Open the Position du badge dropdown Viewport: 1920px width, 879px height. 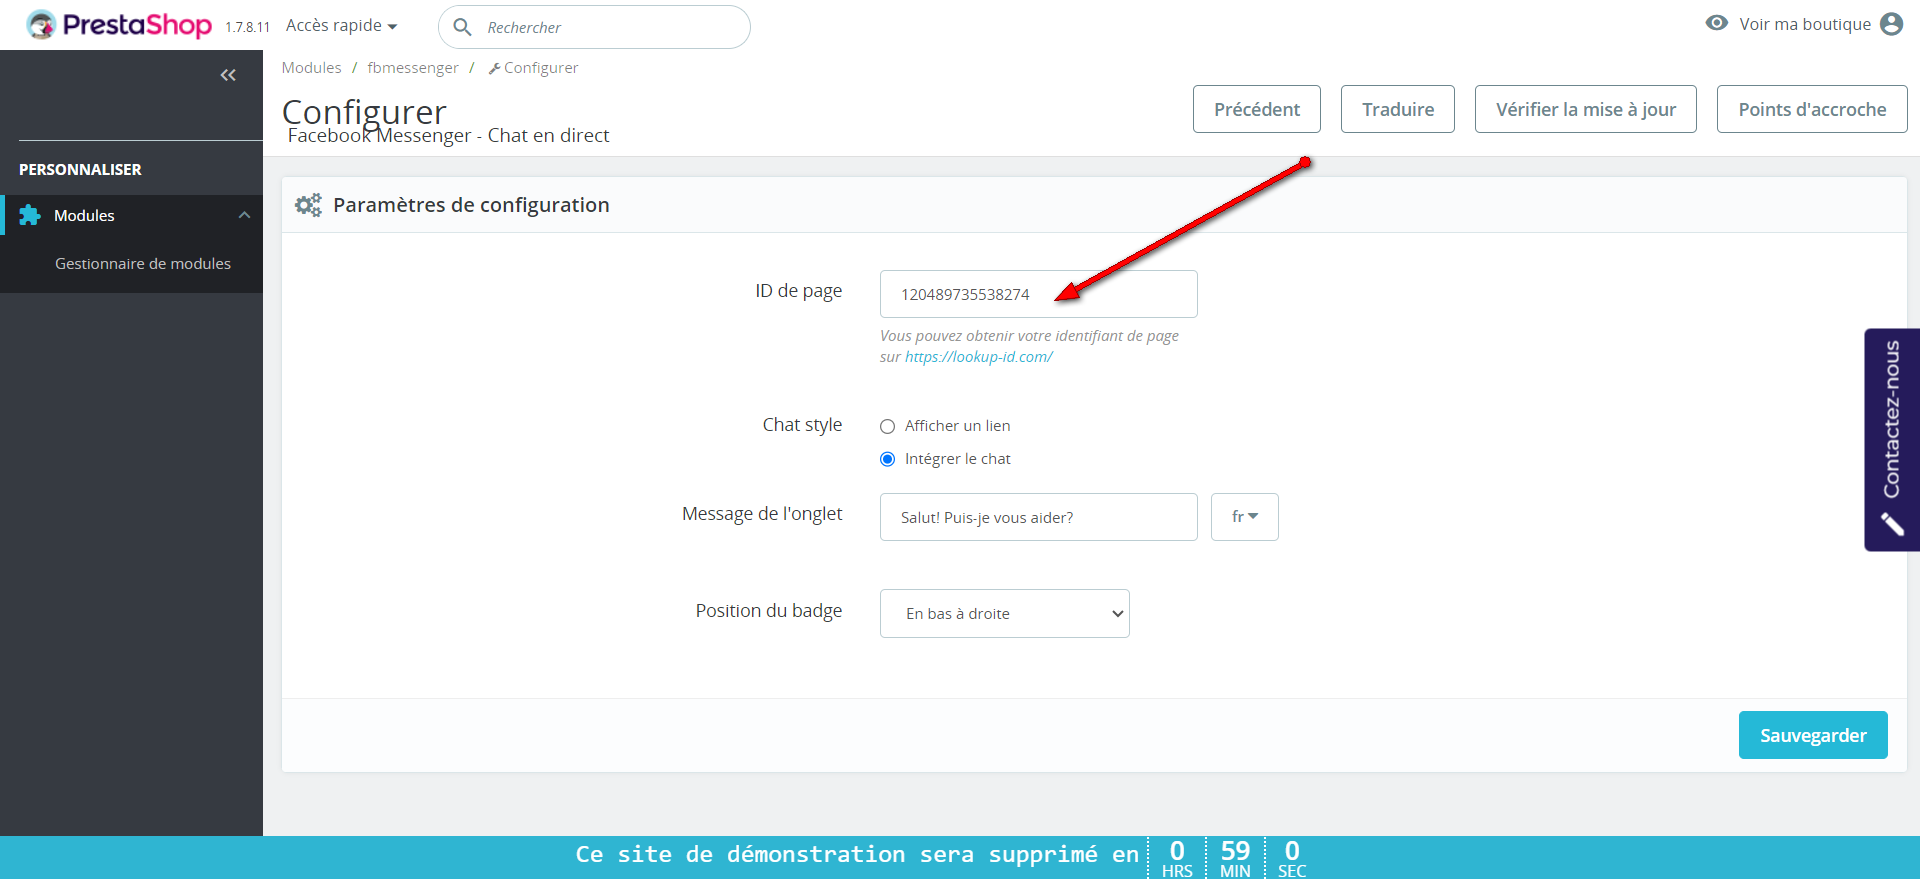pyautogui.click(x=1005, y=613)
